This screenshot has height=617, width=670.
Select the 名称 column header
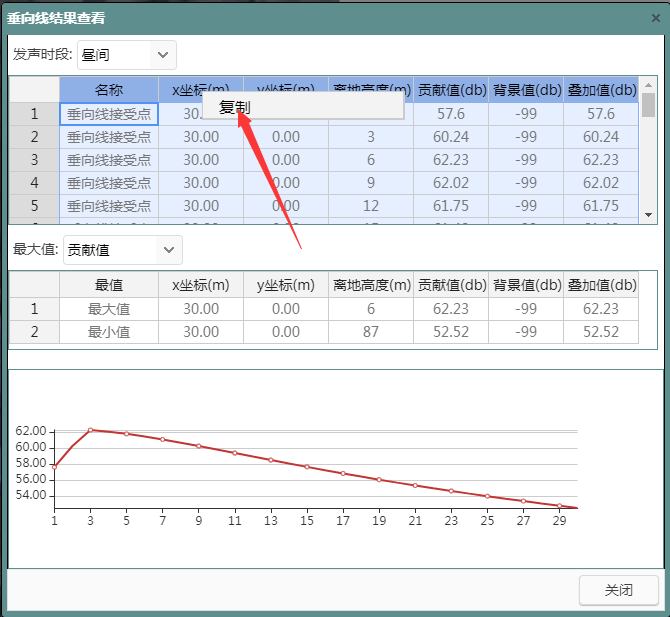[108, 90]
